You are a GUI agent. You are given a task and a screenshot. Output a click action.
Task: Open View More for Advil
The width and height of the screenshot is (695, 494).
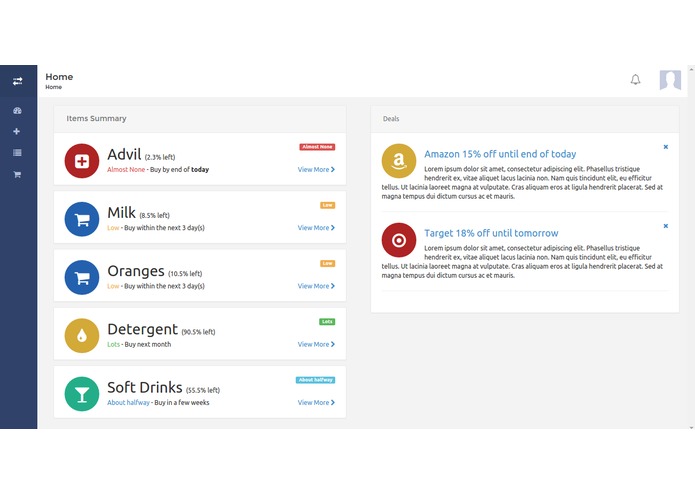[x=316, y=170]
